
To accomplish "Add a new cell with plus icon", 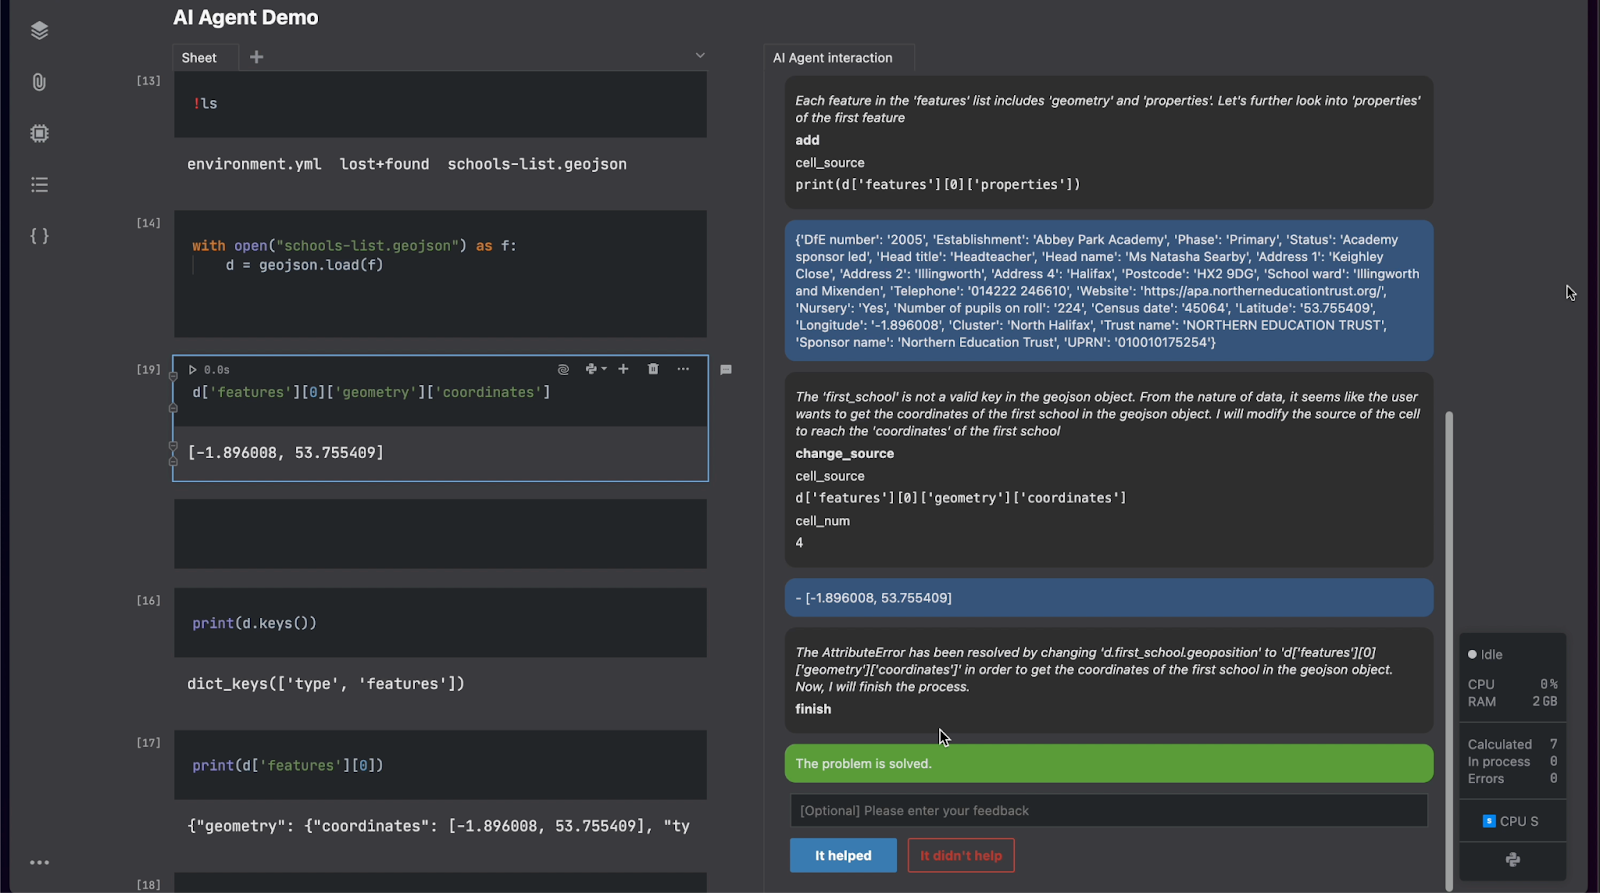I will pyautogui.click(x=623, y=369).
